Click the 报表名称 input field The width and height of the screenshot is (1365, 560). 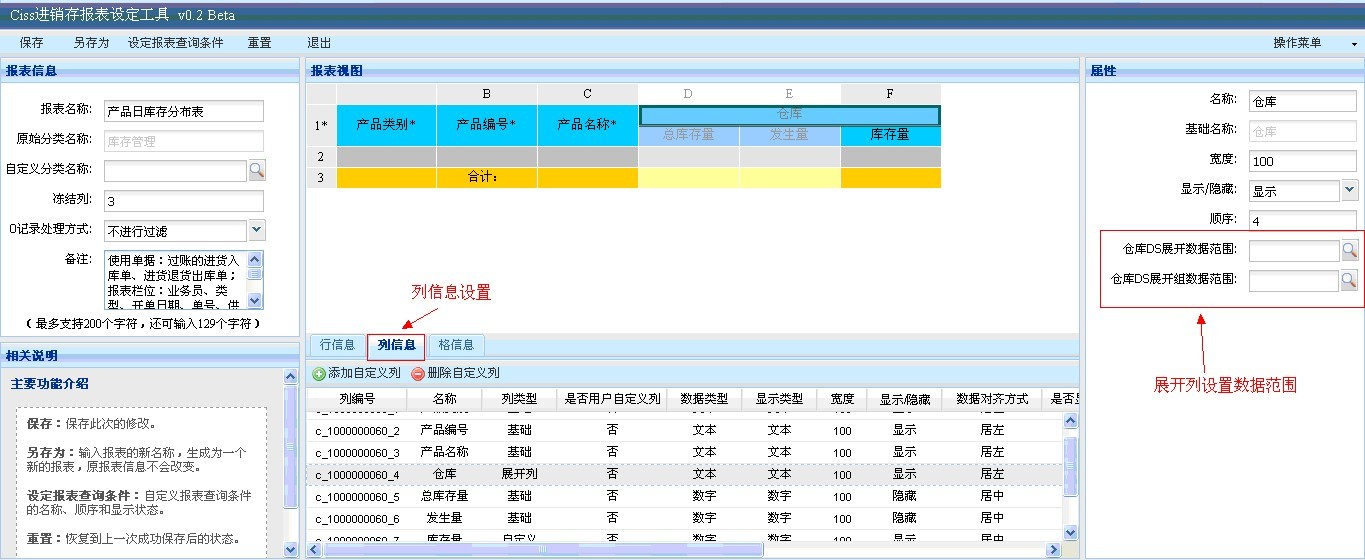pyautogui.click(x=183, y=111)
